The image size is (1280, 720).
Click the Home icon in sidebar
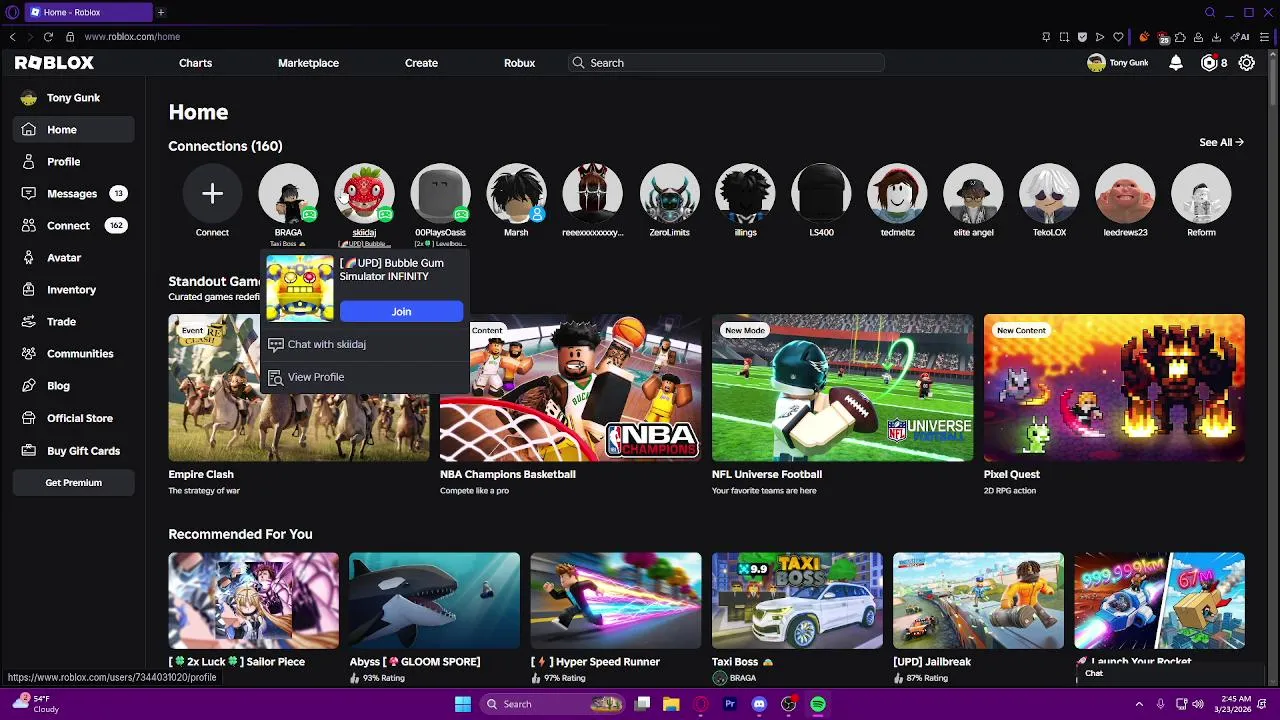(x=28, y=130)
